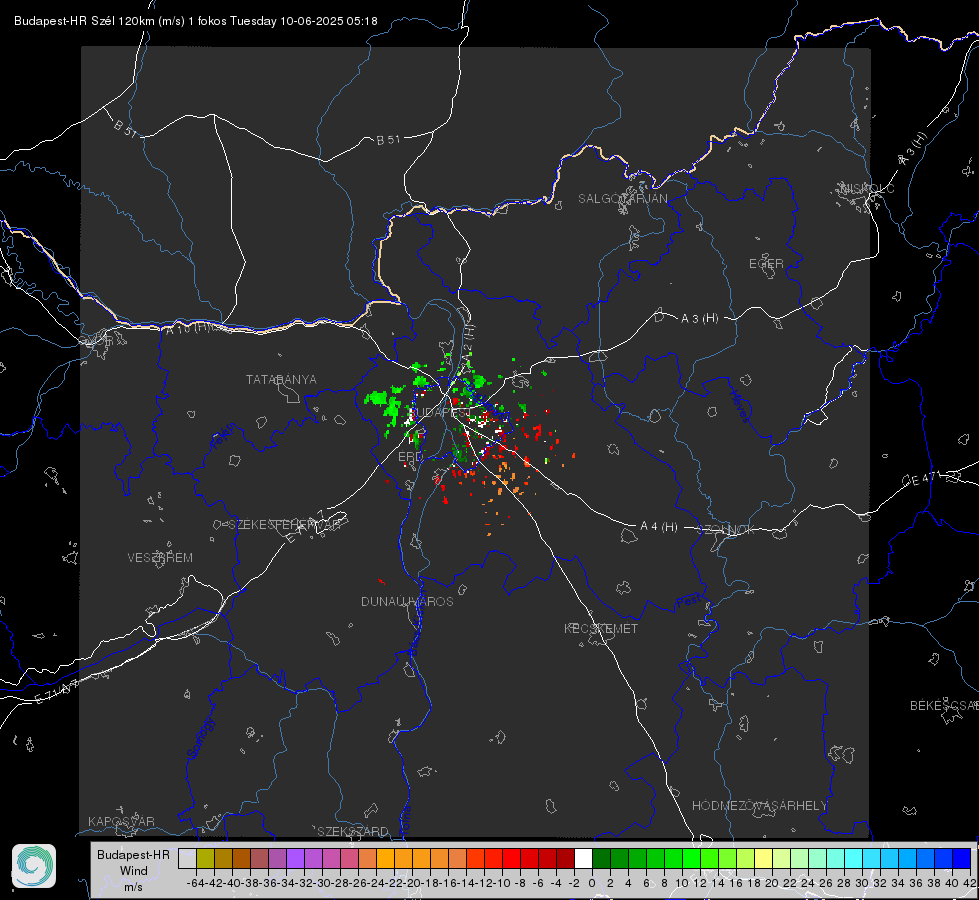Select the bright red -10 to -8 swatch
The height and width of the screenshot is (900, 979).
(x=511, y=858)
